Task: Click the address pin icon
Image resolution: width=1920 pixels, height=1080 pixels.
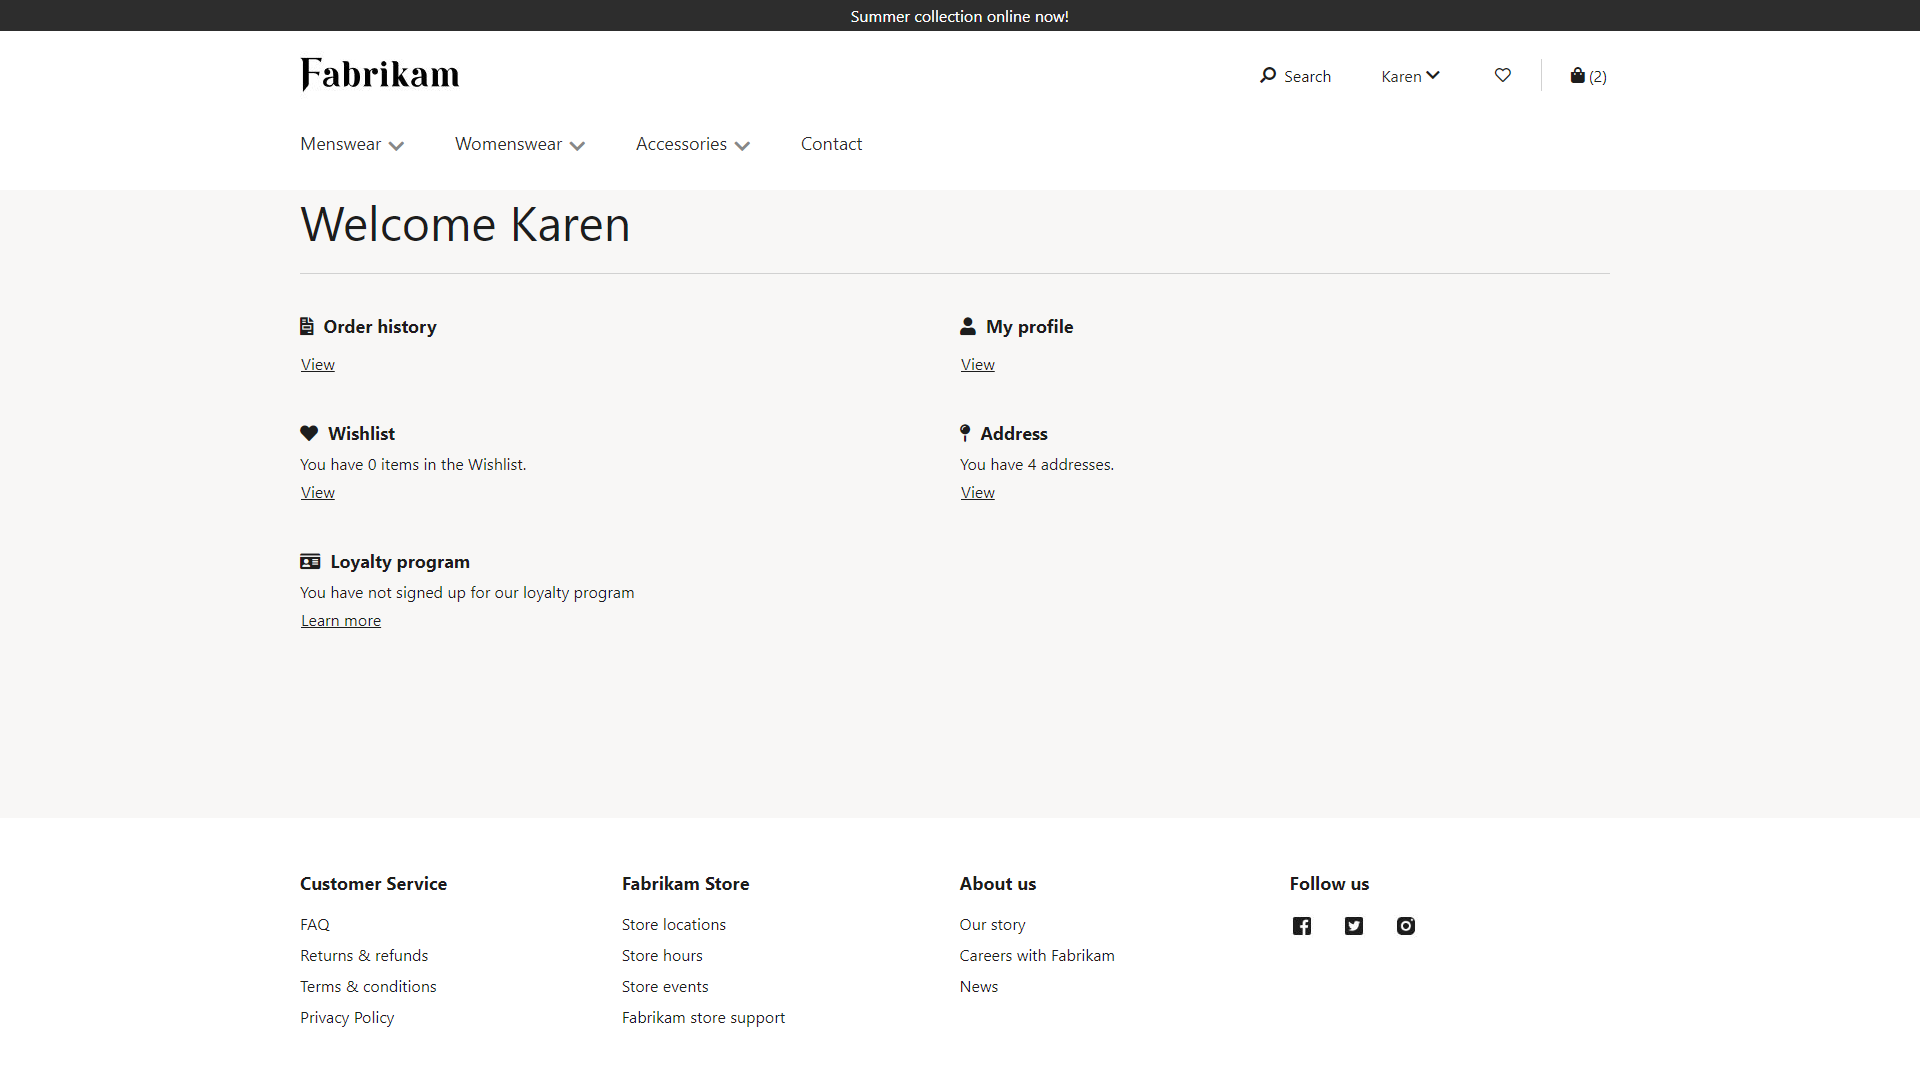Action: (965, 433)
